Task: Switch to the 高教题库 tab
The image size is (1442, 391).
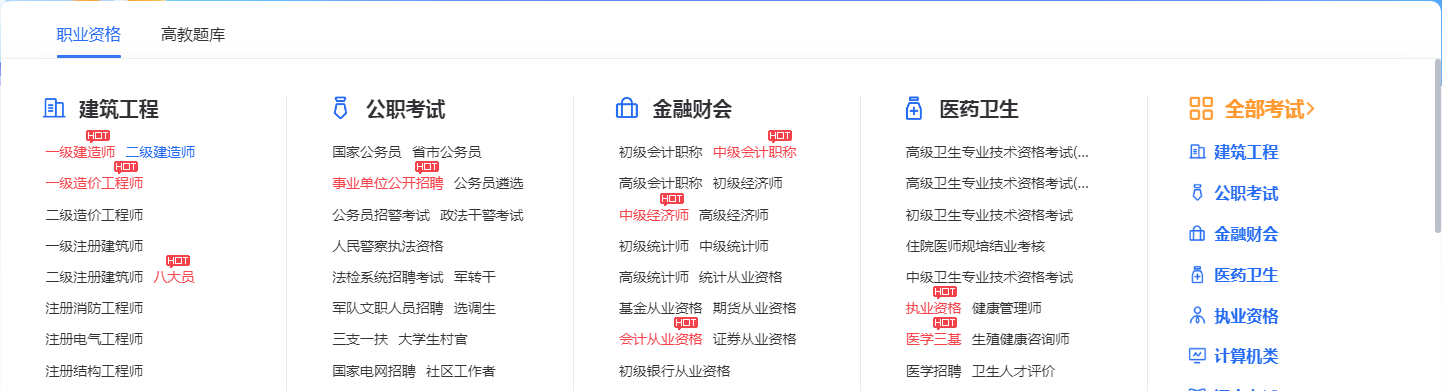Action: pos(193,35)
